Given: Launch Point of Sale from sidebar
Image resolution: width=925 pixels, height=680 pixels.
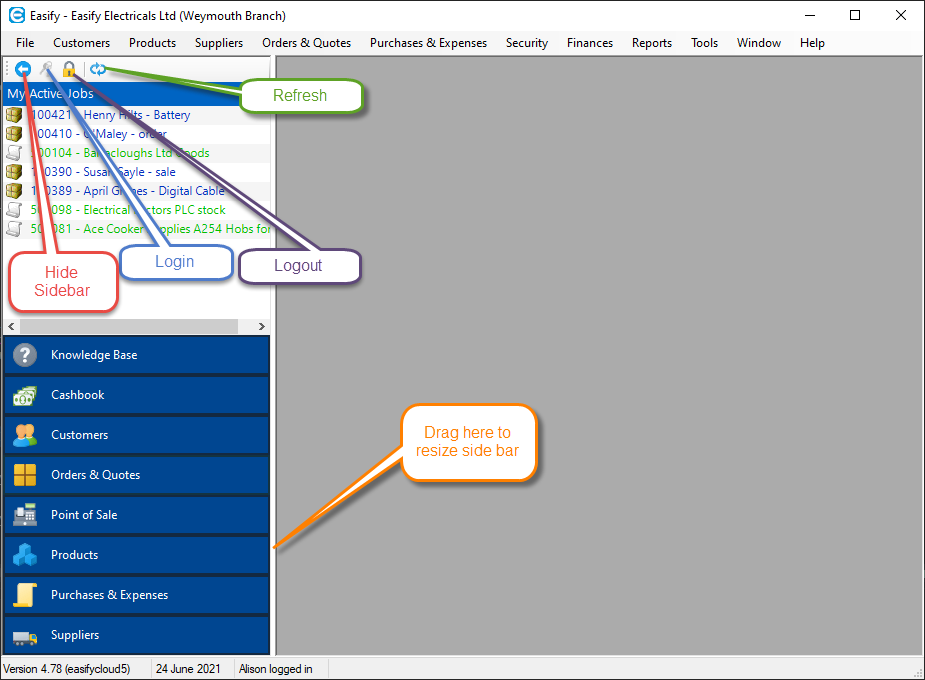Looking at the screenshot, I should [137, 515].
